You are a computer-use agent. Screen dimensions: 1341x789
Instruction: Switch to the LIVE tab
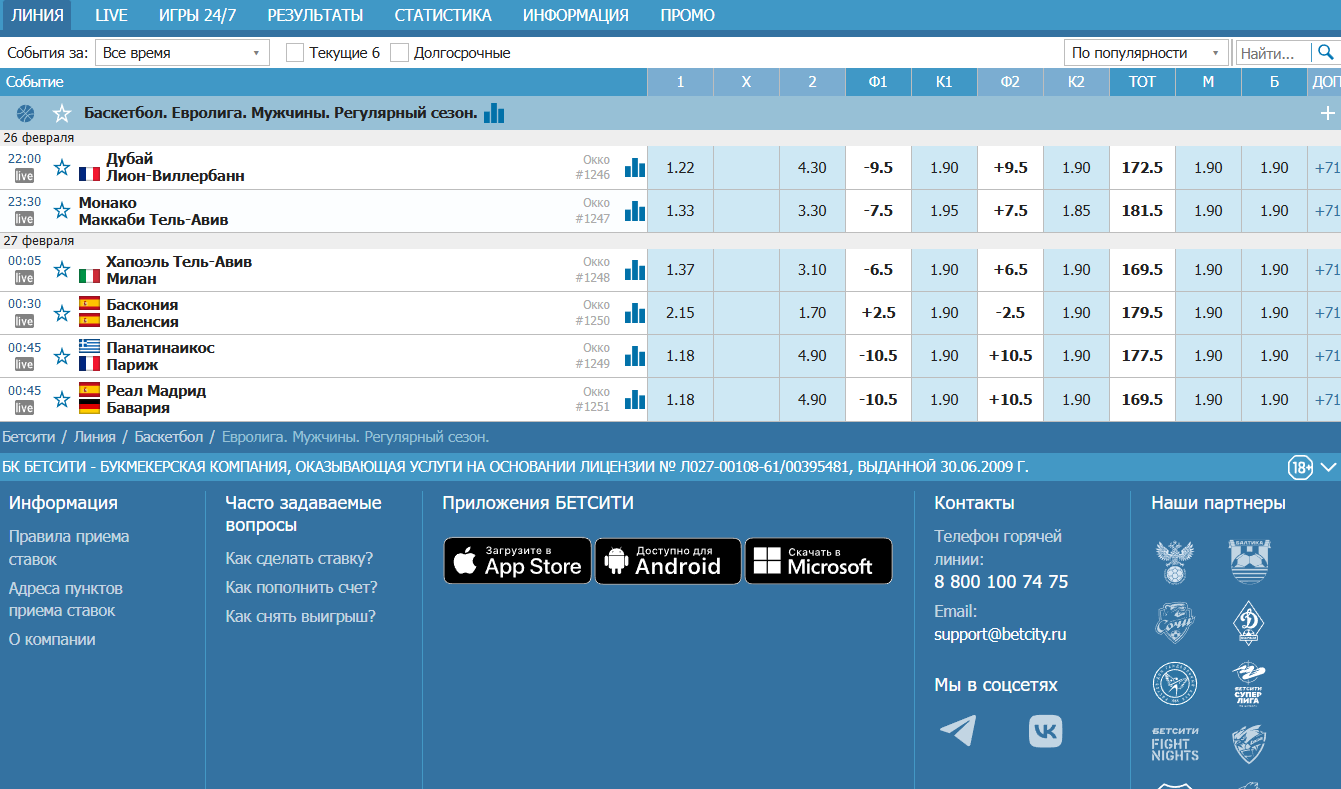point(111,15)
